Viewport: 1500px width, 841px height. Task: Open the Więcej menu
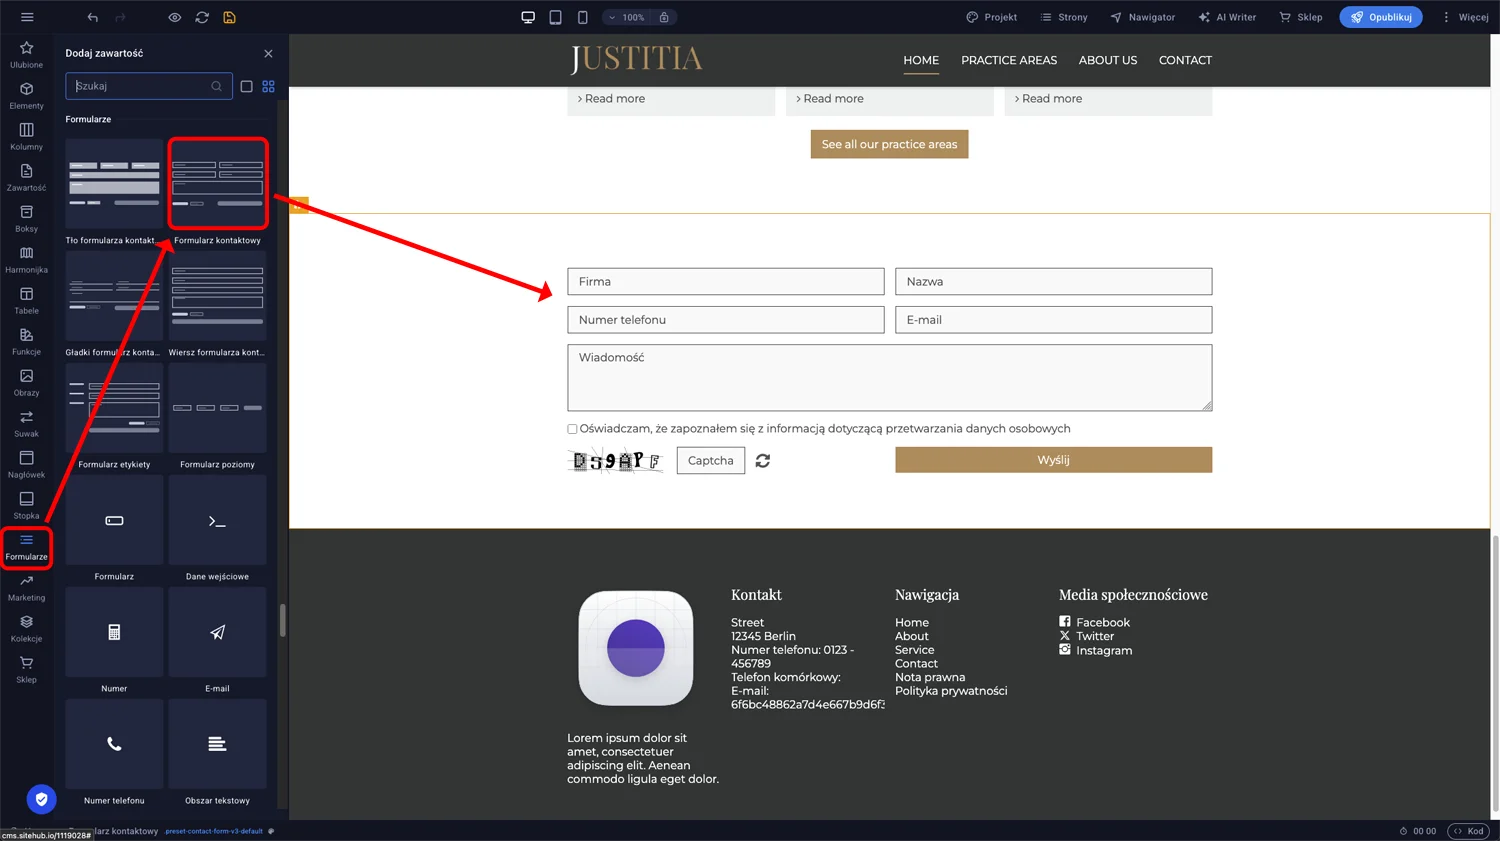coord(1468,16)
